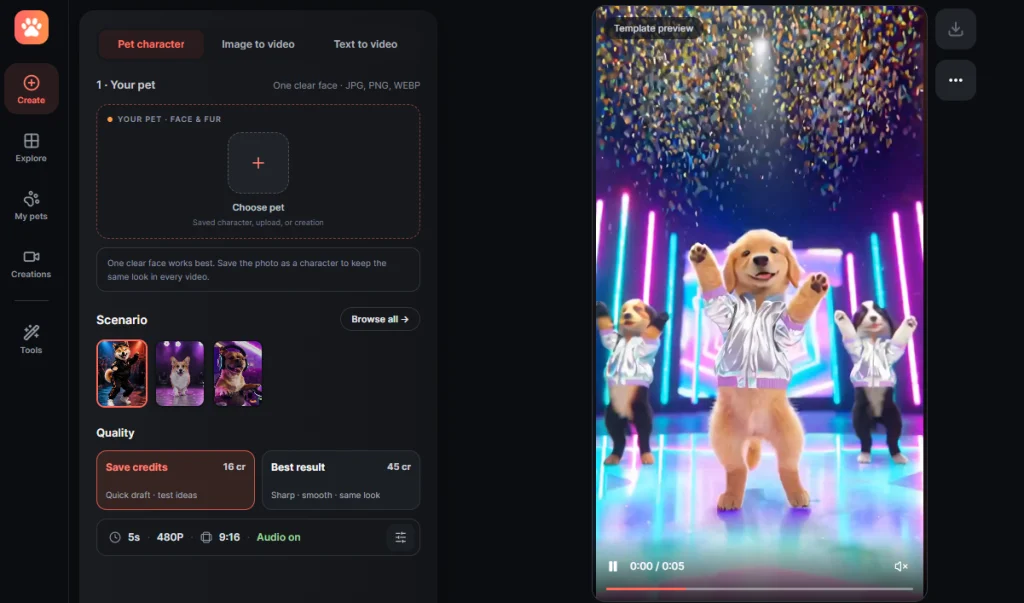The height and width of the screenshot is (603, 1024).
Task: Click the 'One clear face · JPG, PNG, WEBP' text
Action: [346, 86]
